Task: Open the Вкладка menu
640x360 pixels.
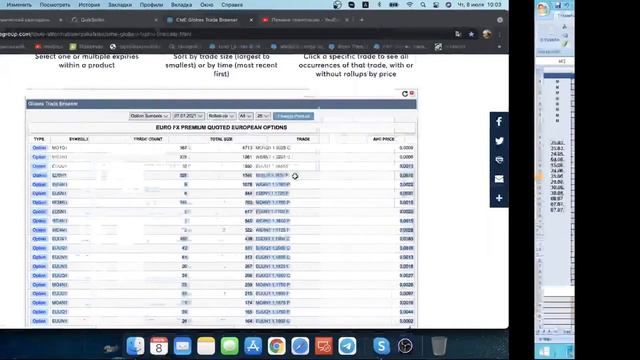Action: [x=181, y=4]
